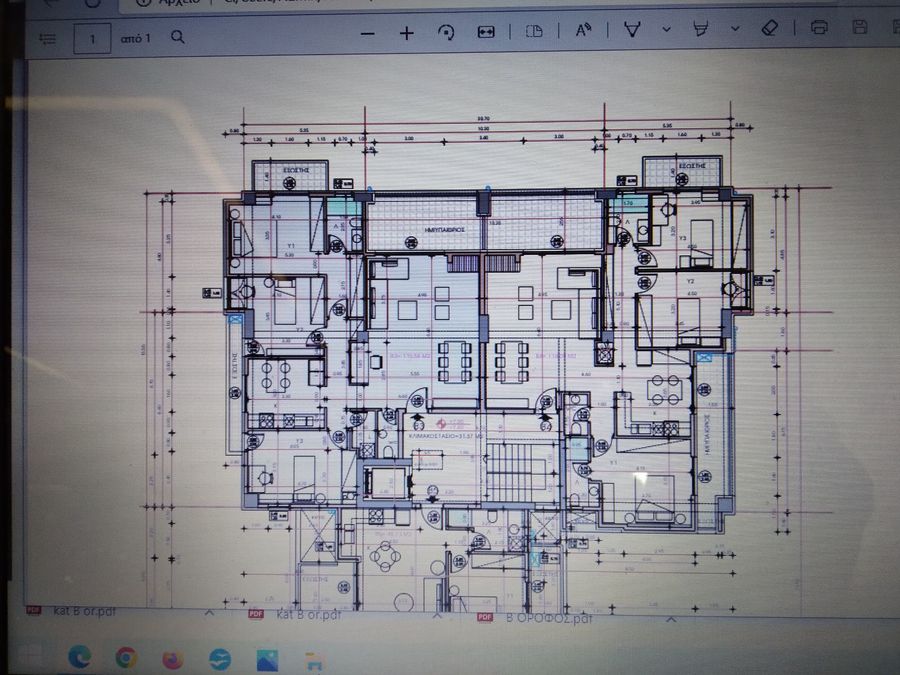Open Firefox from the taskbar

[x=172, y=659]
